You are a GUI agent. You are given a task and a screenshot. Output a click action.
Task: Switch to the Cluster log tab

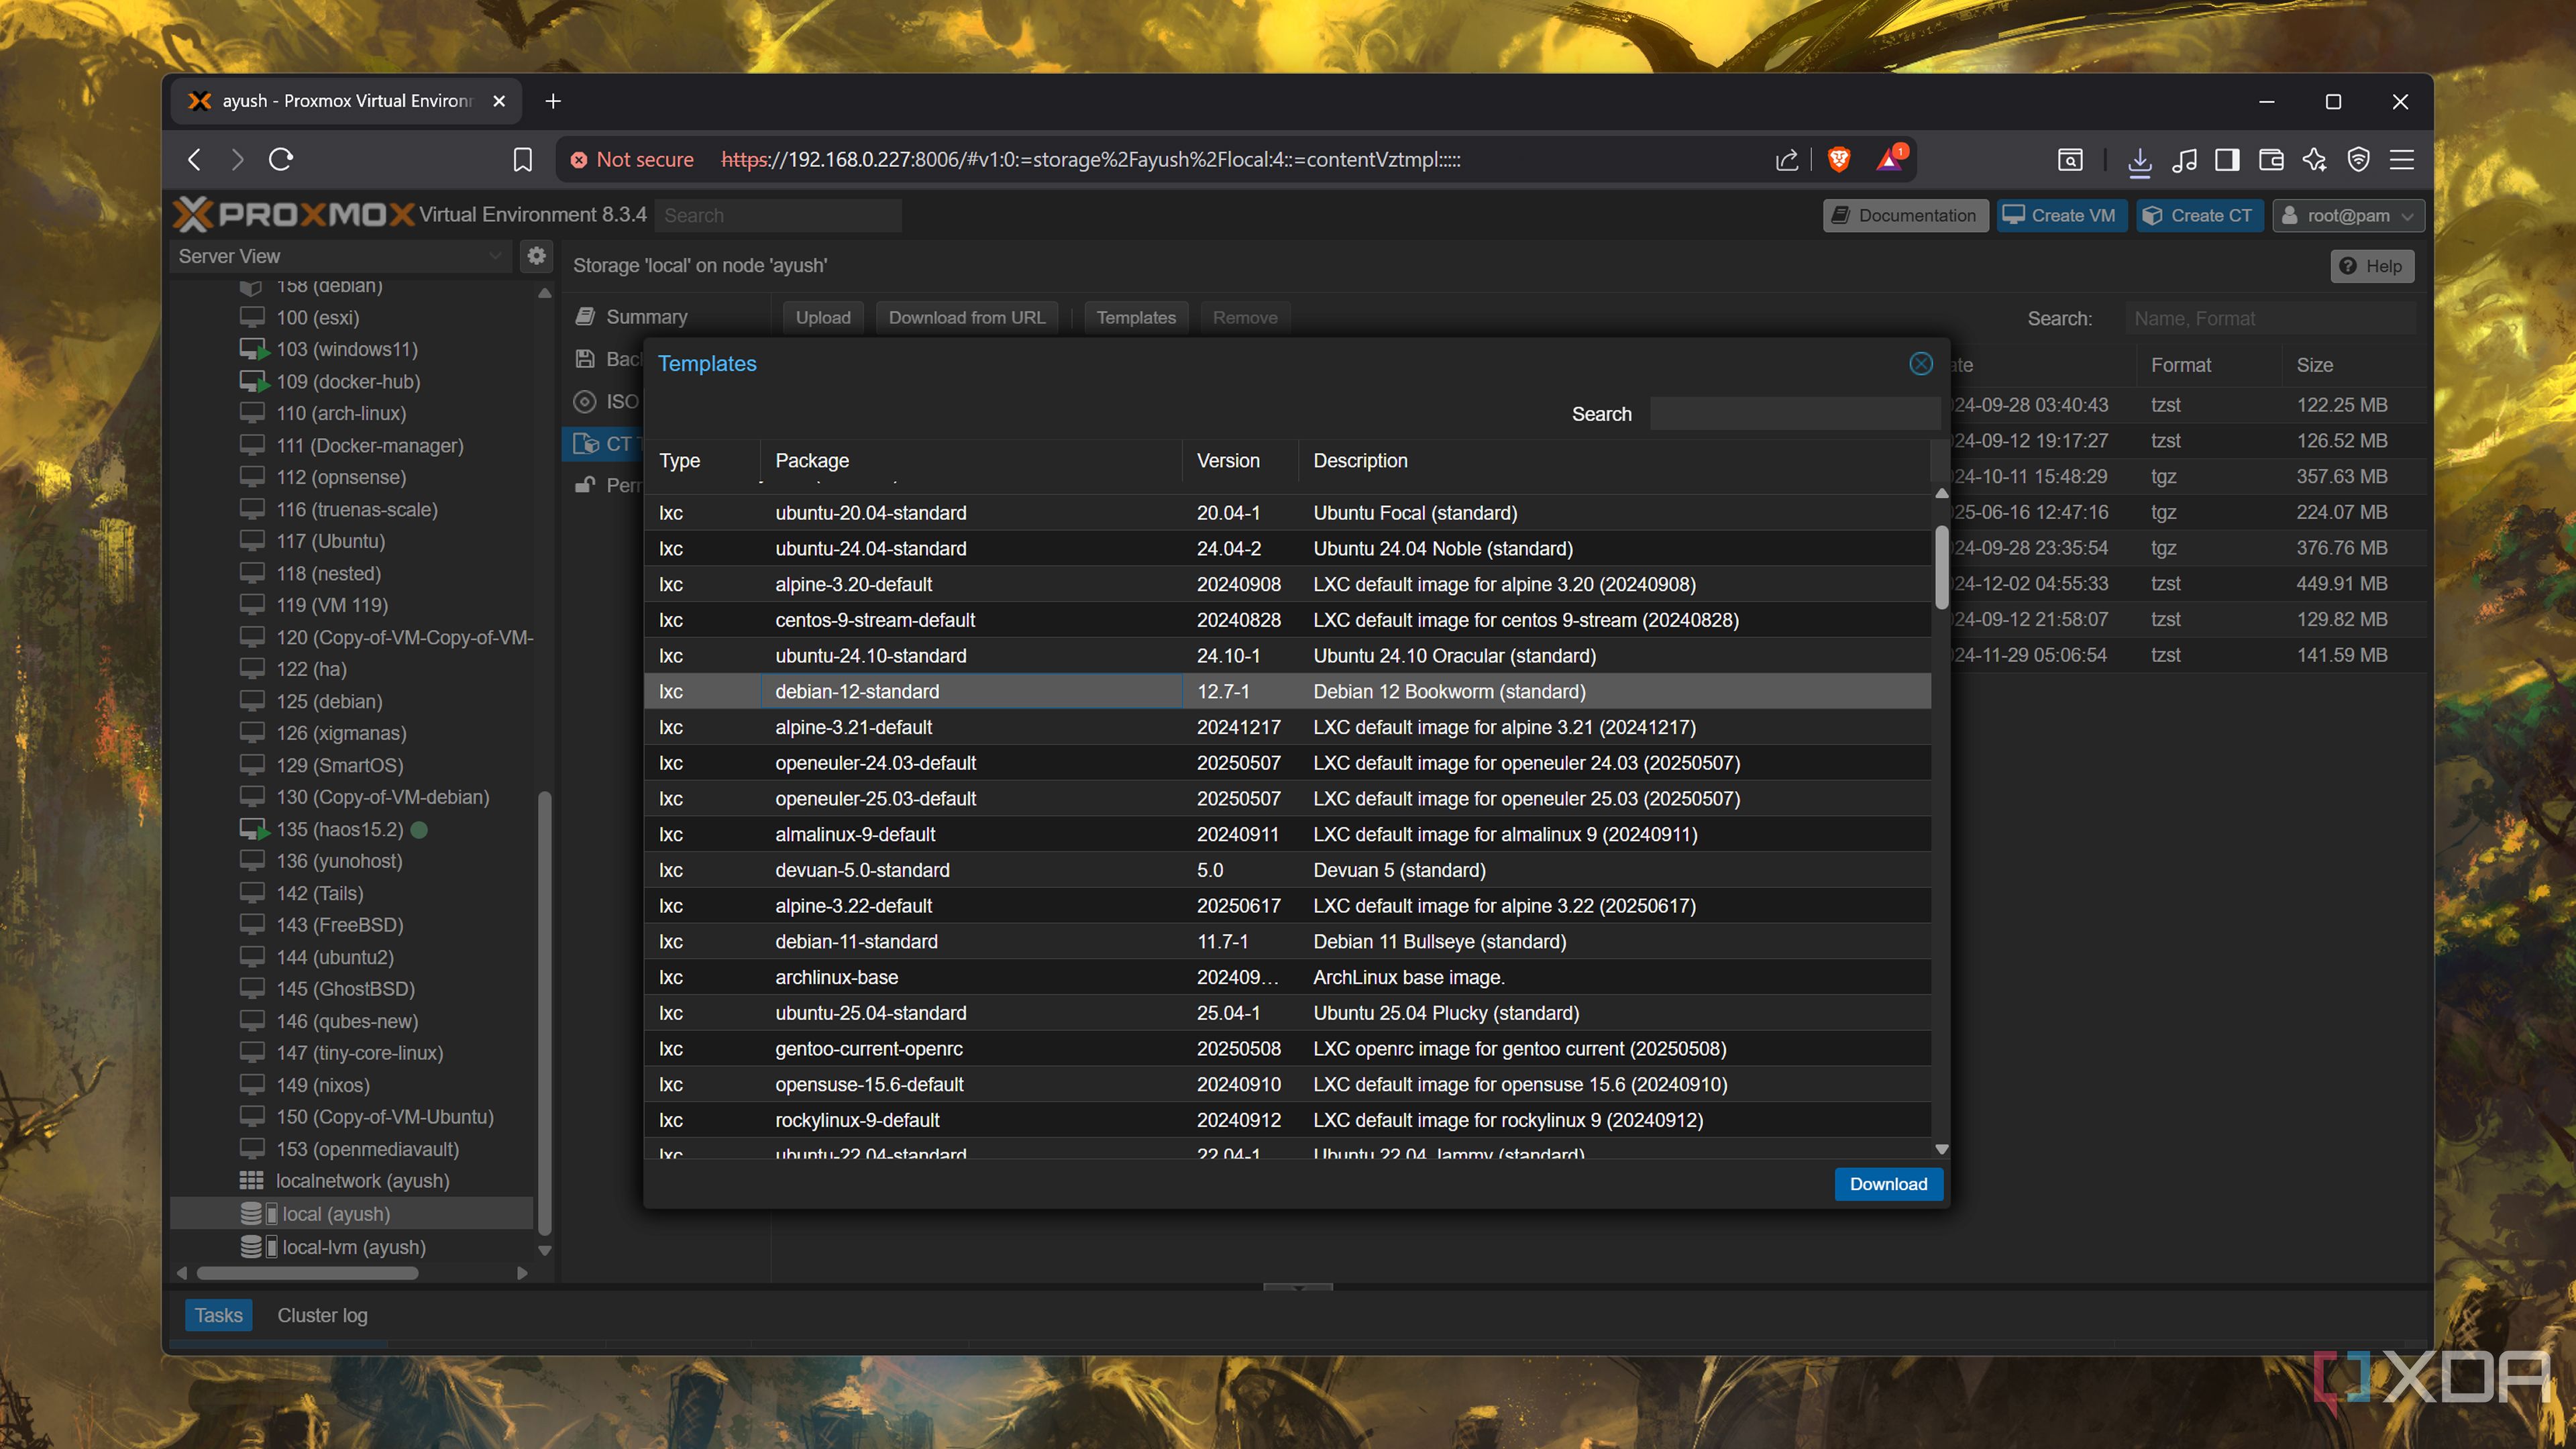[x=322, y=1315]
